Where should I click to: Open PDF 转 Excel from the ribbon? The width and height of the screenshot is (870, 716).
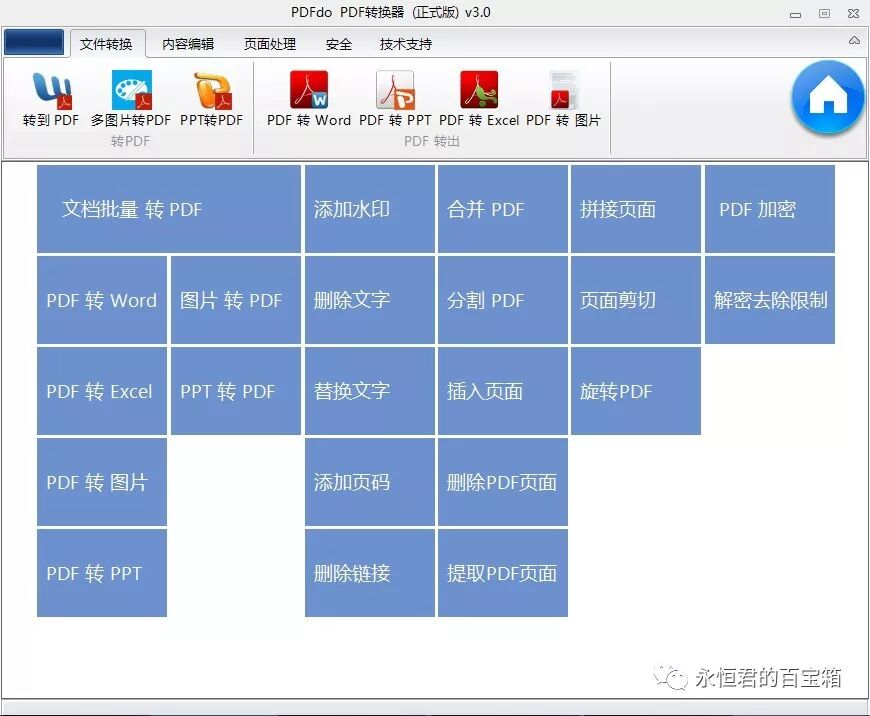point(479,100)
